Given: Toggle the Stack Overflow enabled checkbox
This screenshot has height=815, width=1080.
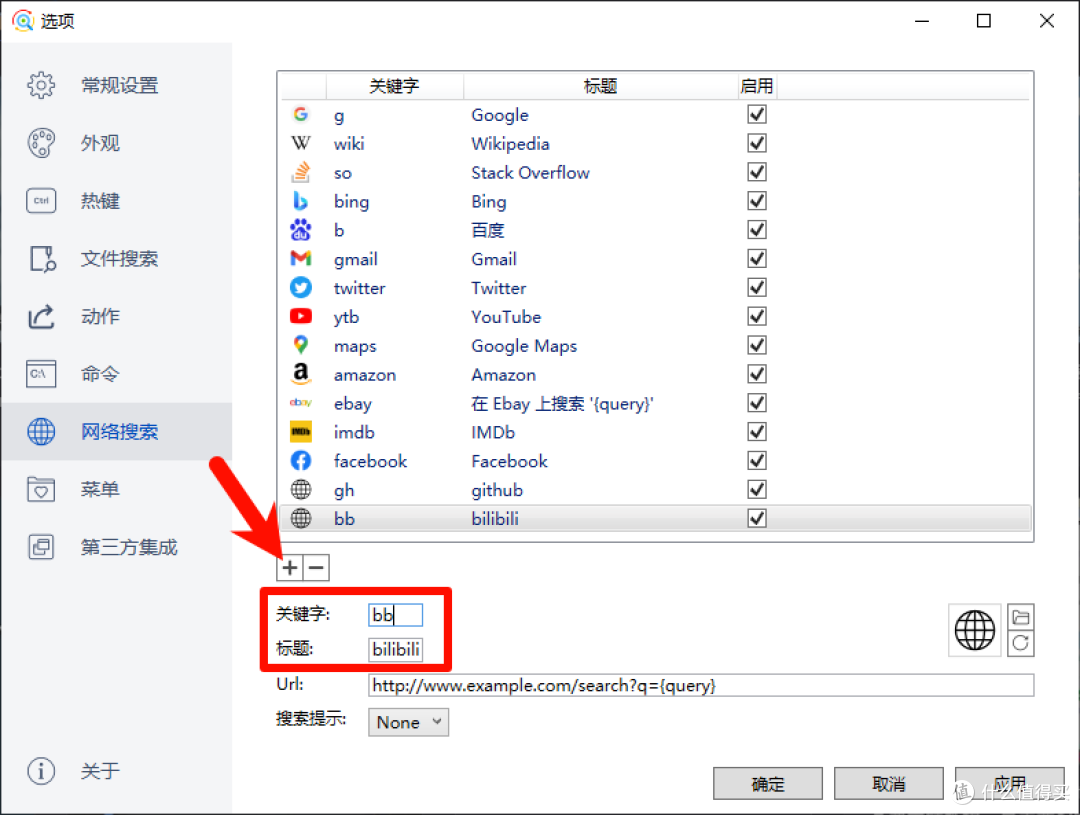Looking at the screenshot, I should (757, 172).
